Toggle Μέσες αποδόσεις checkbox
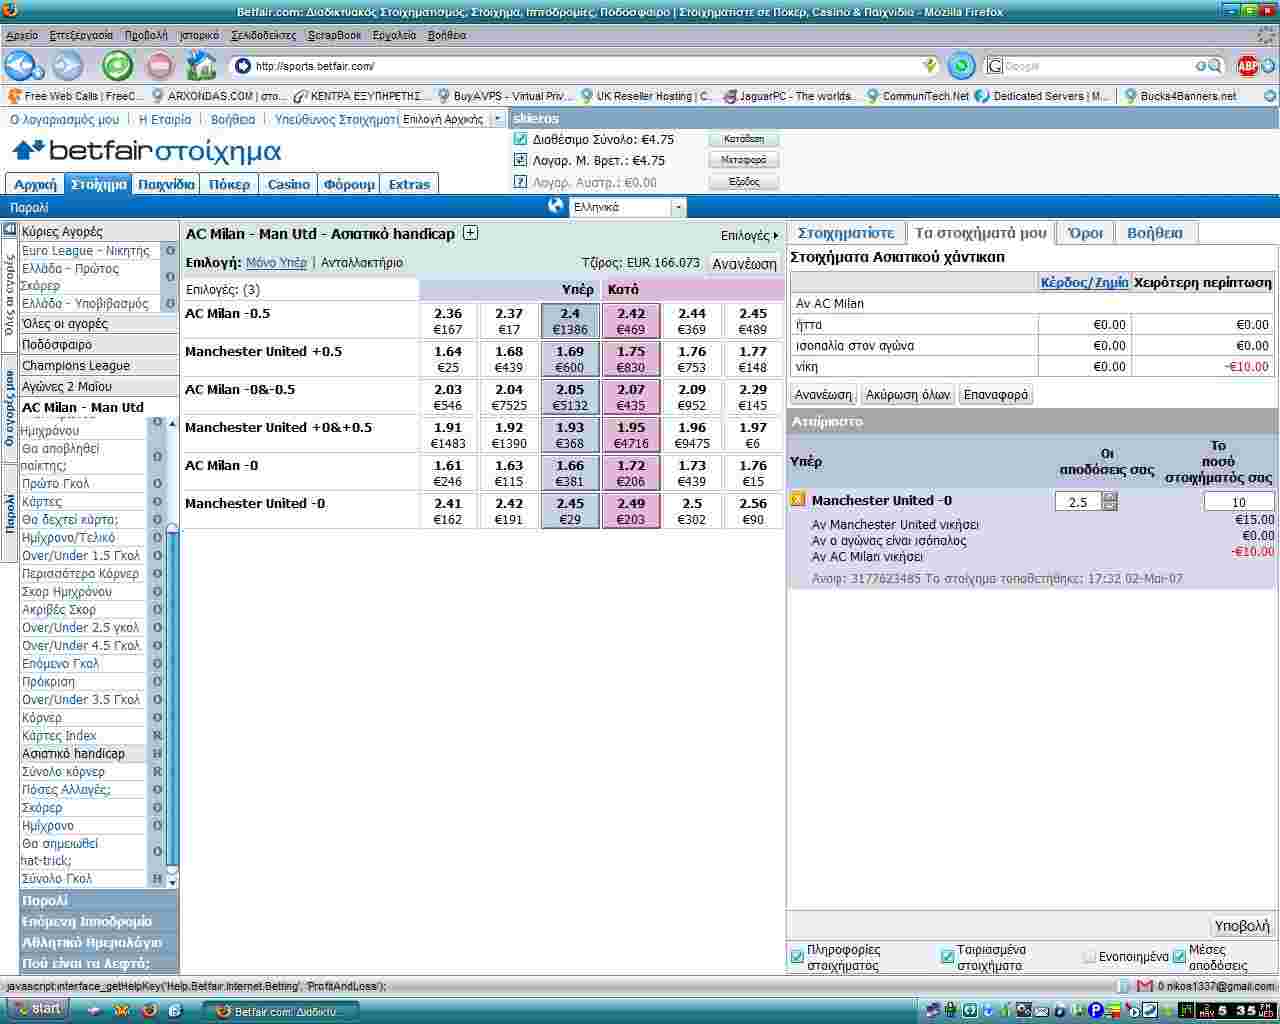1280x1024 pixels. tap(1179, 957)
